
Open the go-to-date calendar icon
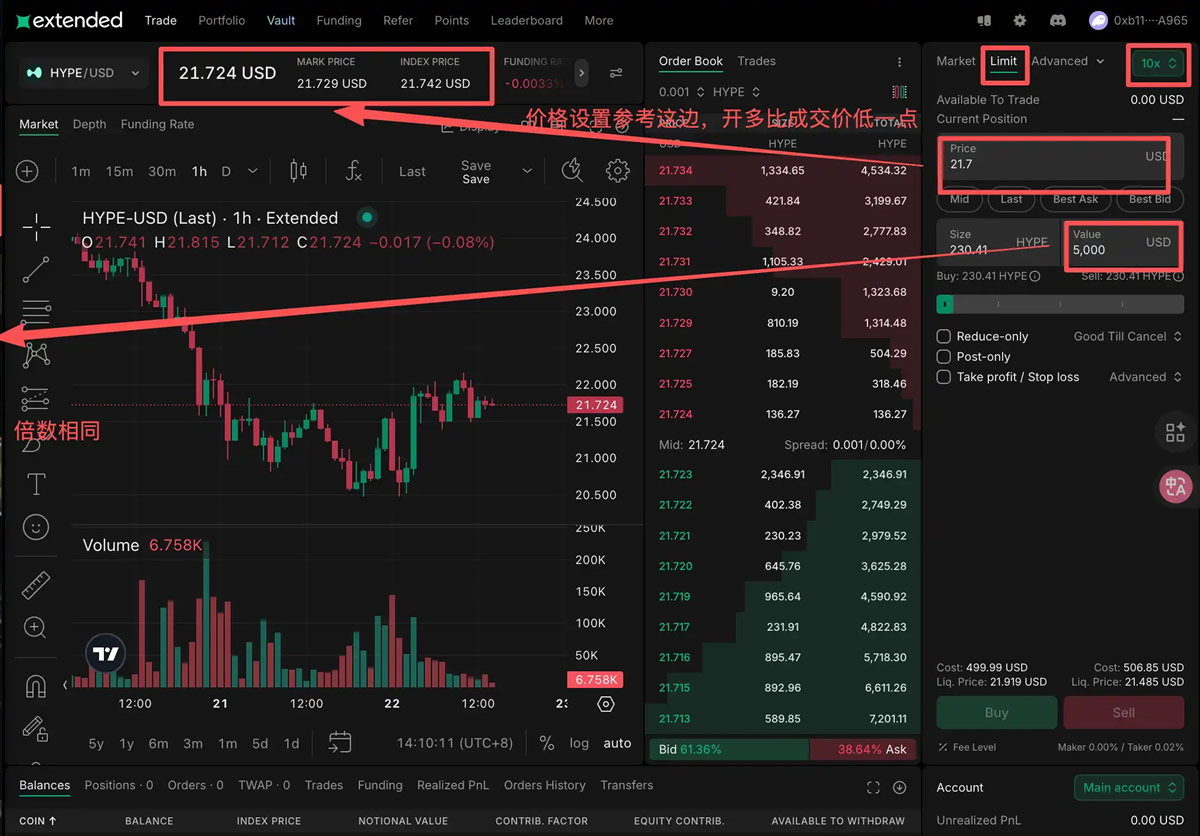point(340,742)
